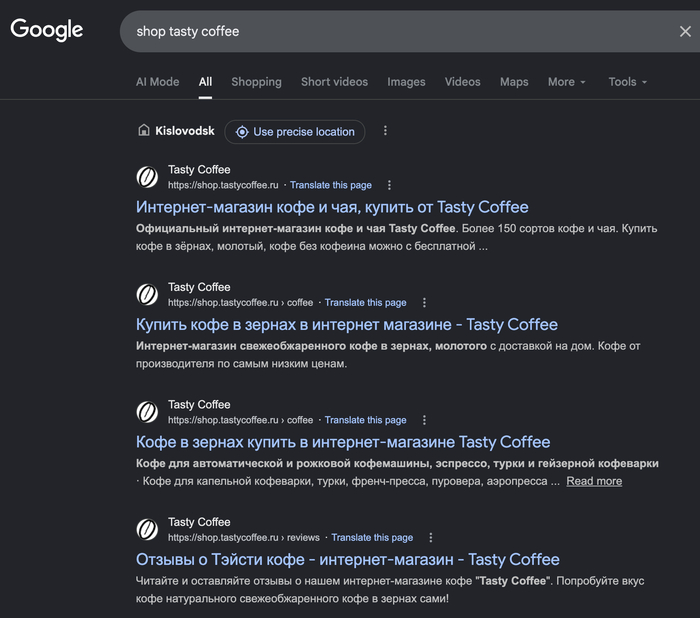Open three-dot menu for 'Кофе в зернах купить' result
The image size is (700, 618).
point(424,420)
